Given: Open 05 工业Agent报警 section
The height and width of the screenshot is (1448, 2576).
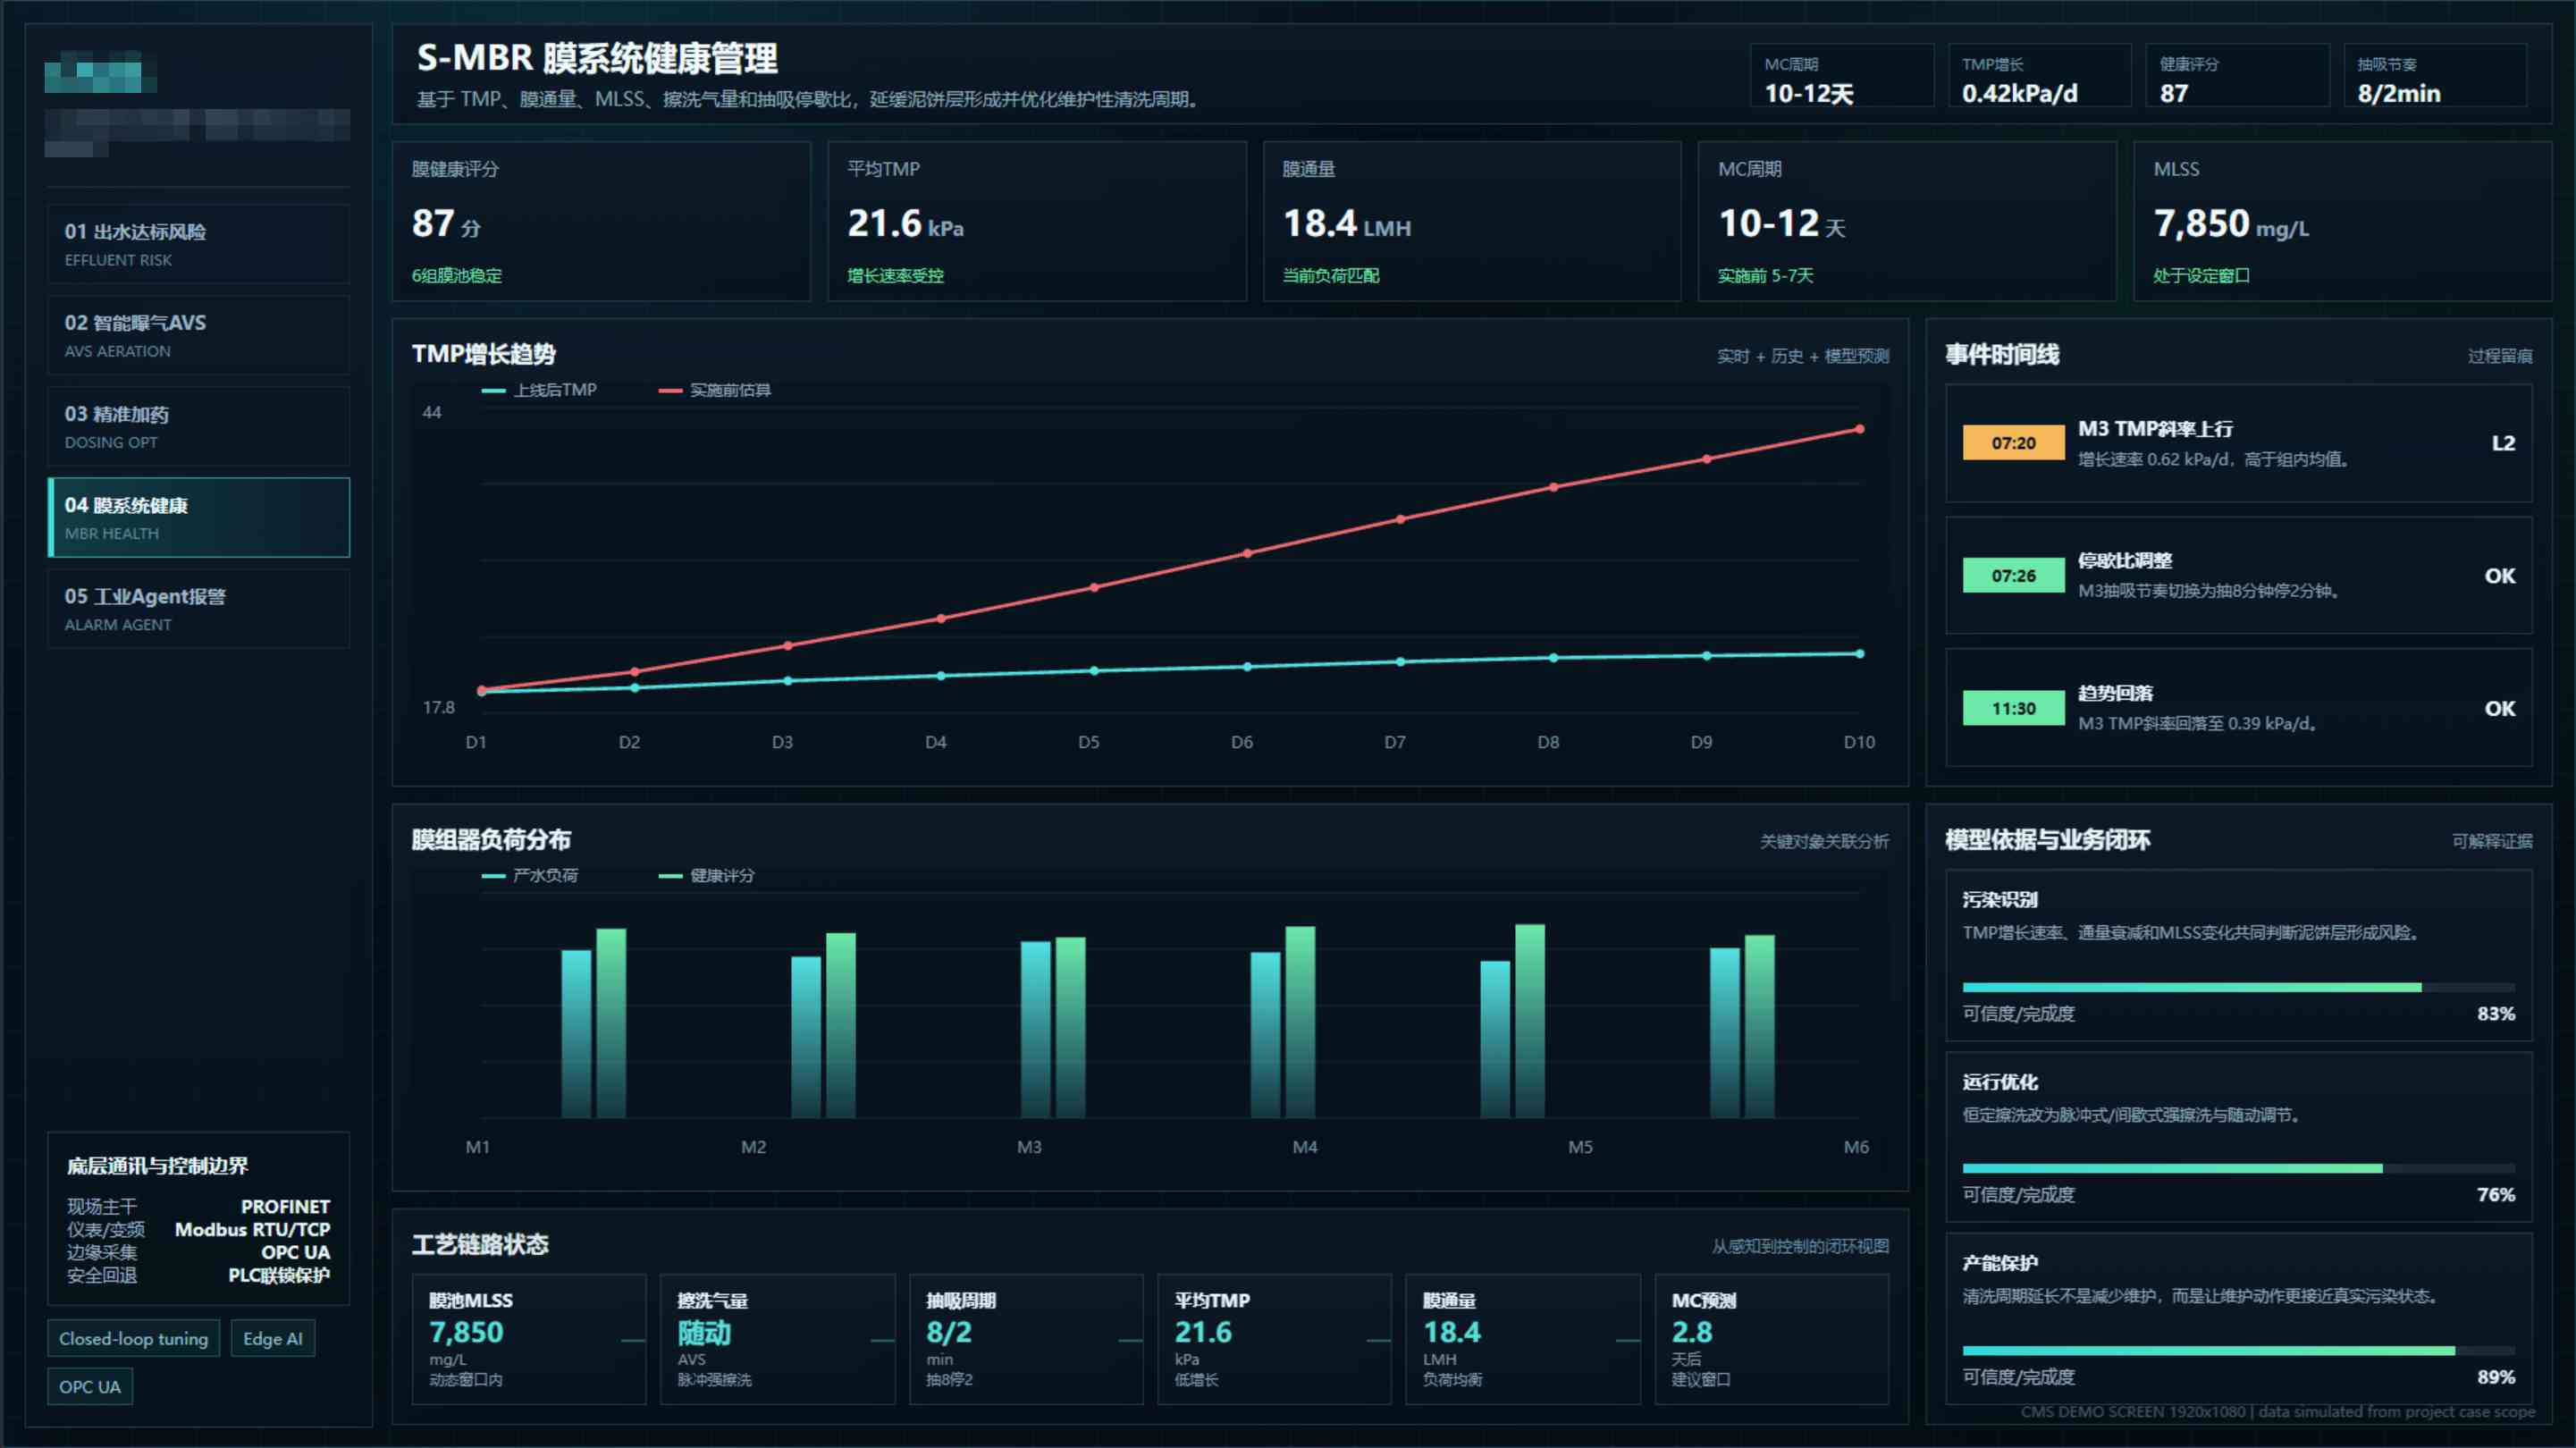Looking at the screenshot, I should coord(198,609).
